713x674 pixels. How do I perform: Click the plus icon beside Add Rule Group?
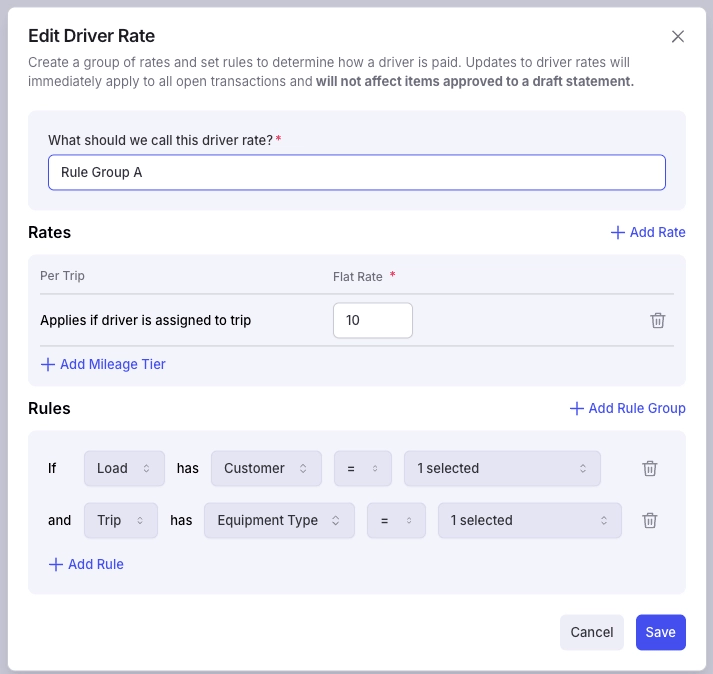pos(577,408)
